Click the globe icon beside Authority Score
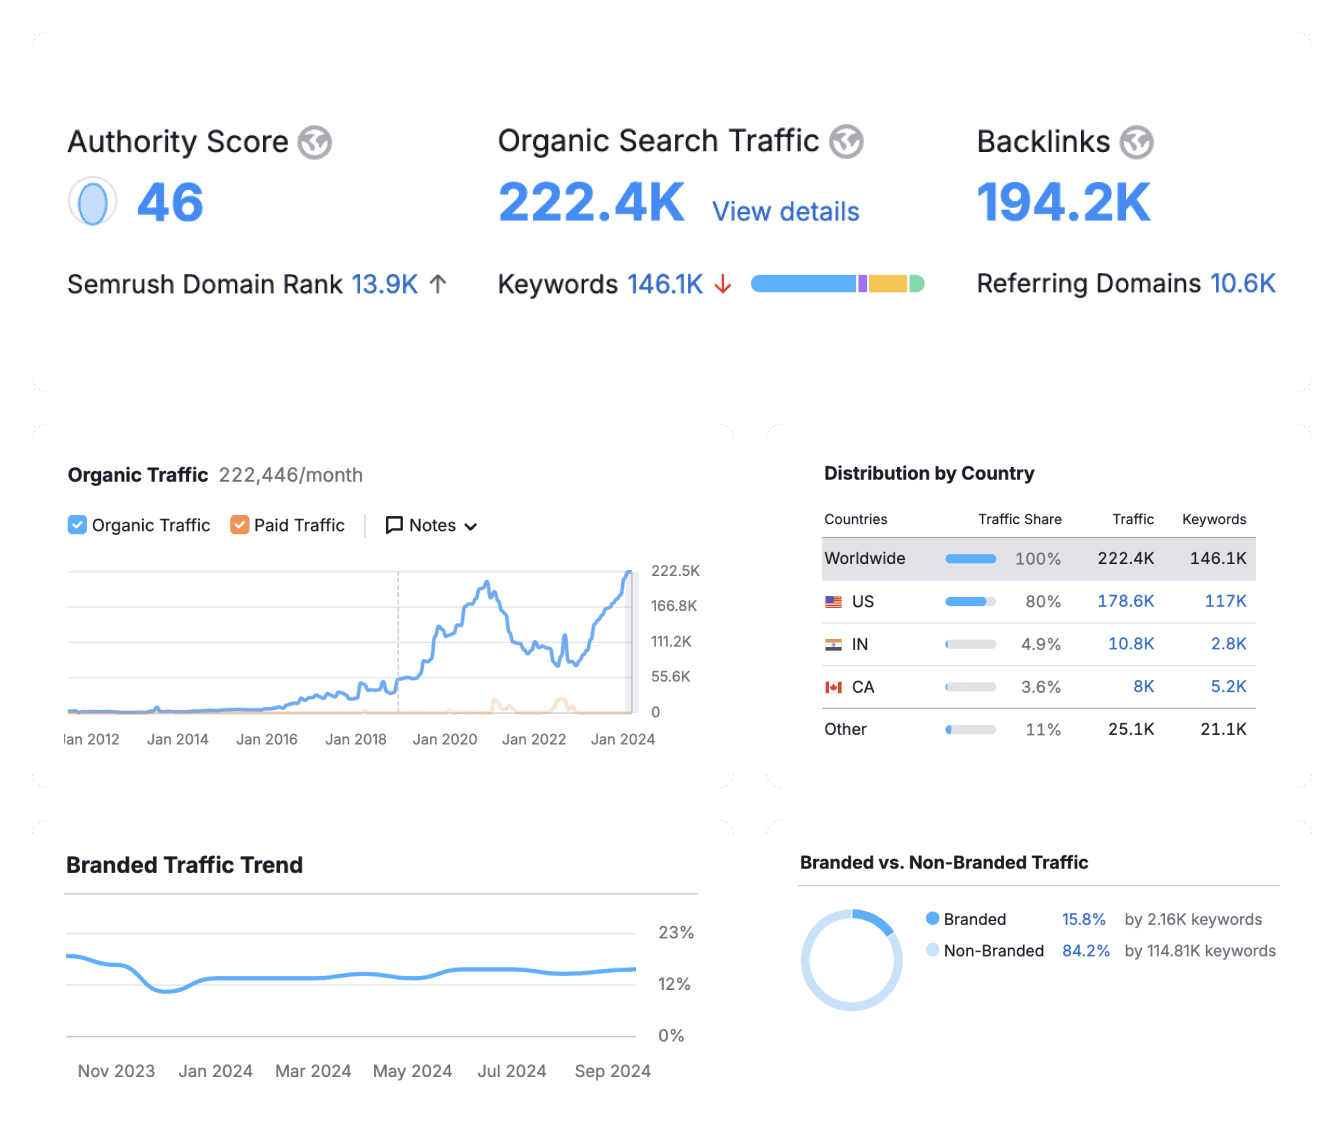The height and width of the screenshot is (1140, 1344). (315, 142)
